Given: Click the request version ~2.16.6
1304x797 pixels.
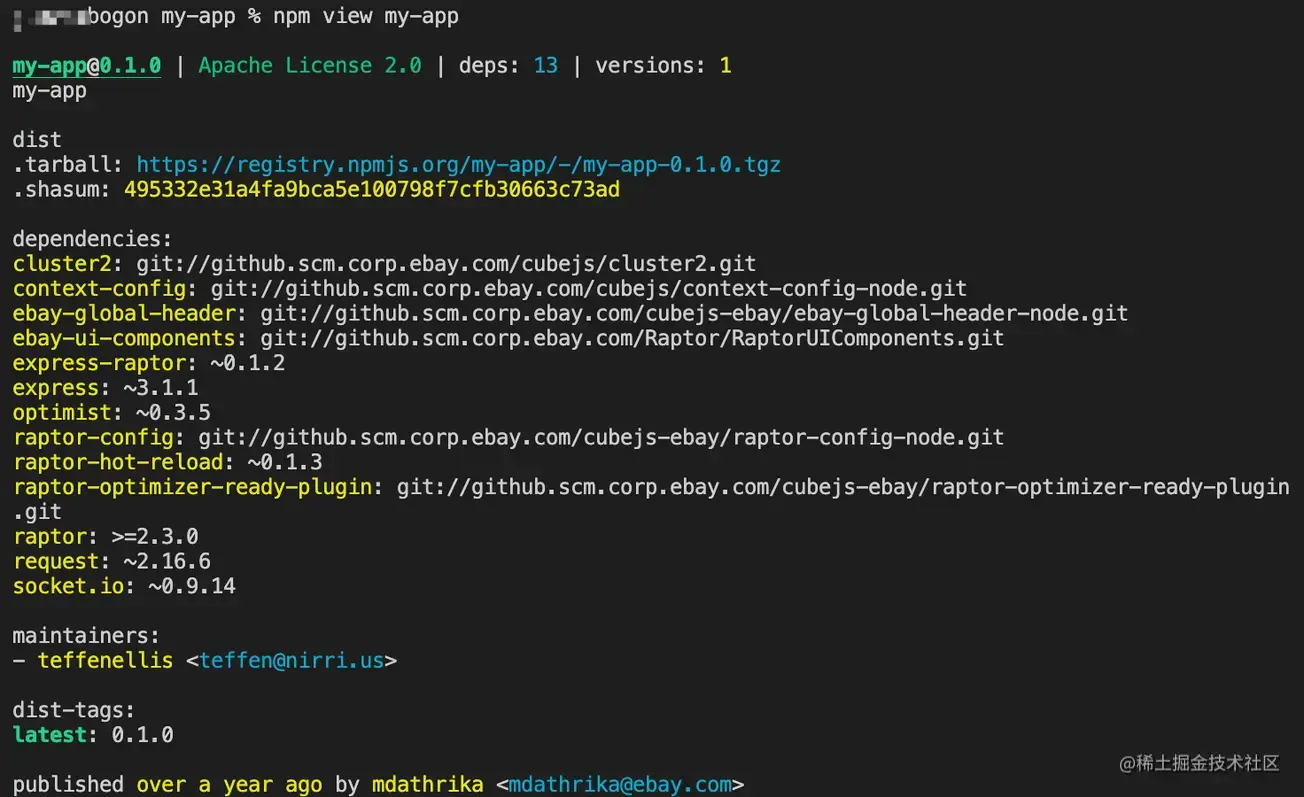Looking at the screenshot, I should [167, 561].
